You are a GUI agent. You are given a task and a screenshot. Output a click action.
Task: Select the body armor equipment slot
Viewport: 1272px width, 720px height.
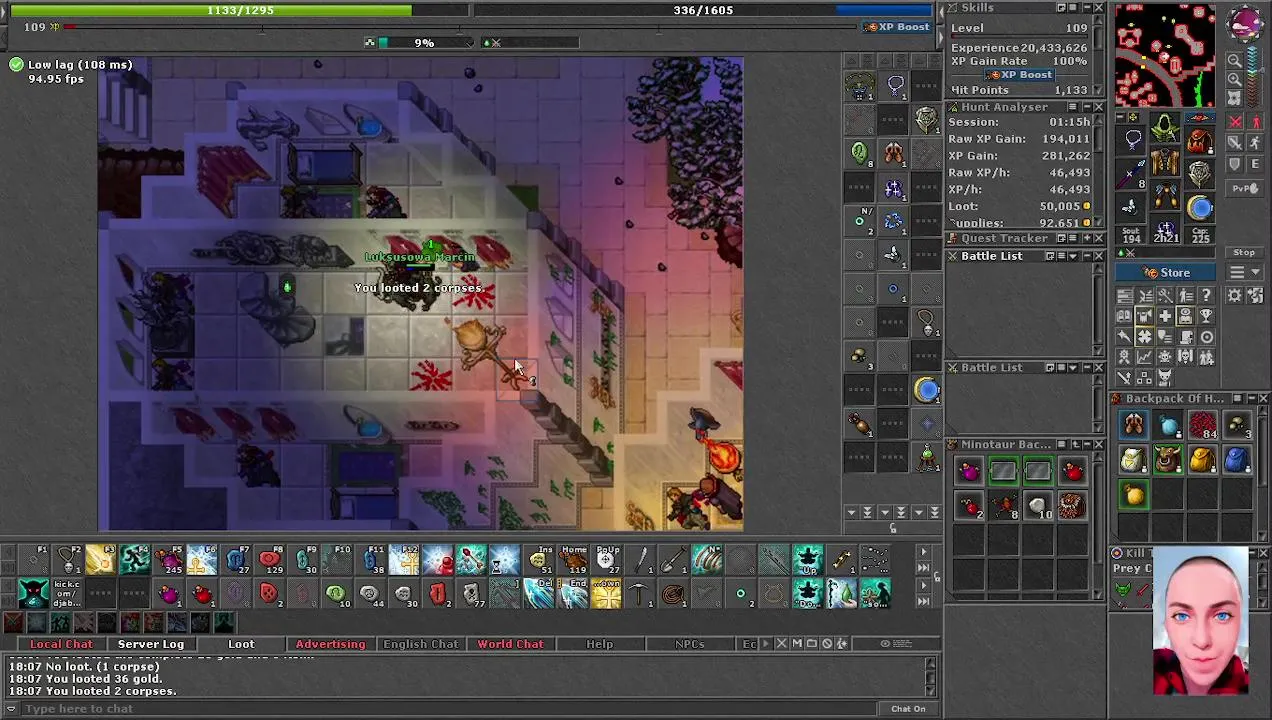click(1165, 161)
